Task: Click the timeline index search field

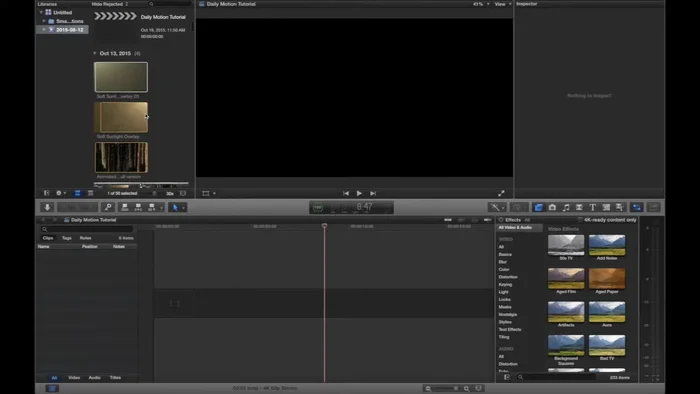Action: click(87, 229)
